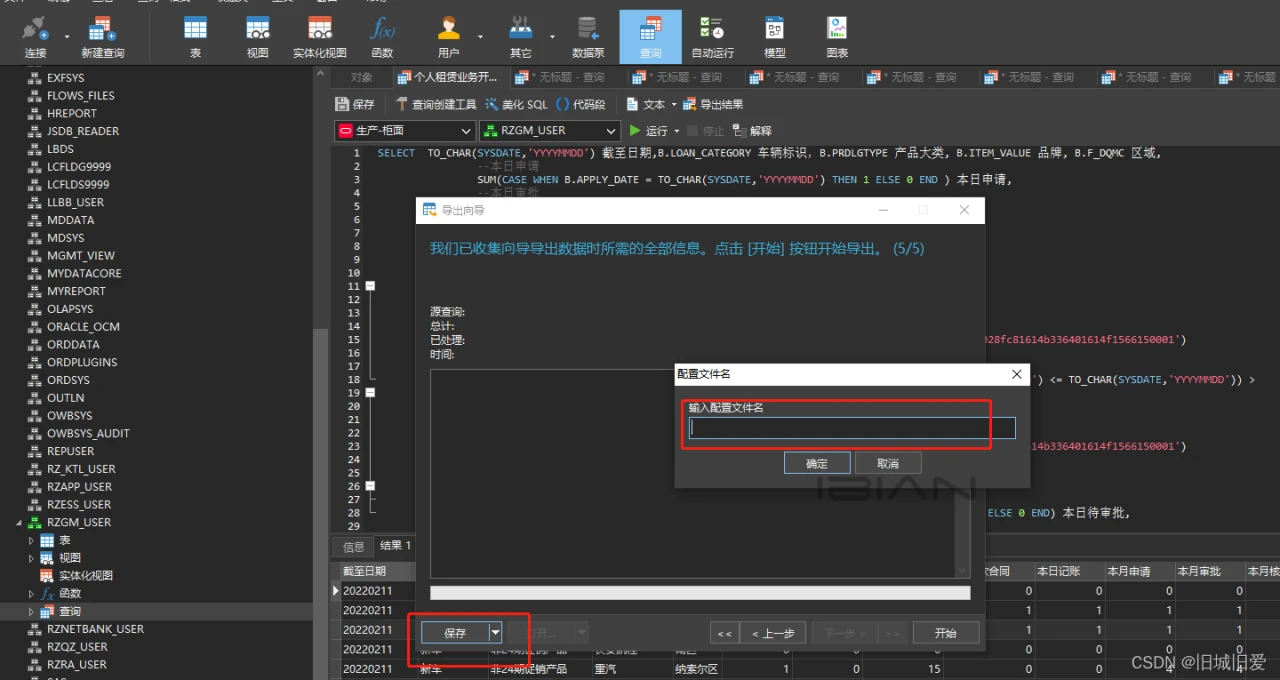
Task: Expand the 函数 node under RZGM_USER
Action: coord(31,593)
